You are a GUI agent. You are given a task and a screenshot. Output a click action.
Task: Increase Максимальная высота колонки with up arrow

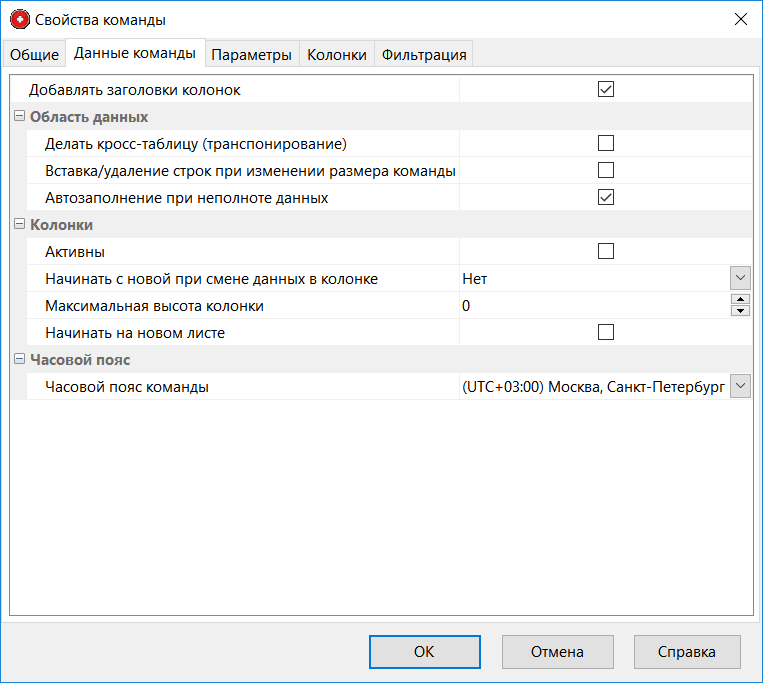coord(740,300)
